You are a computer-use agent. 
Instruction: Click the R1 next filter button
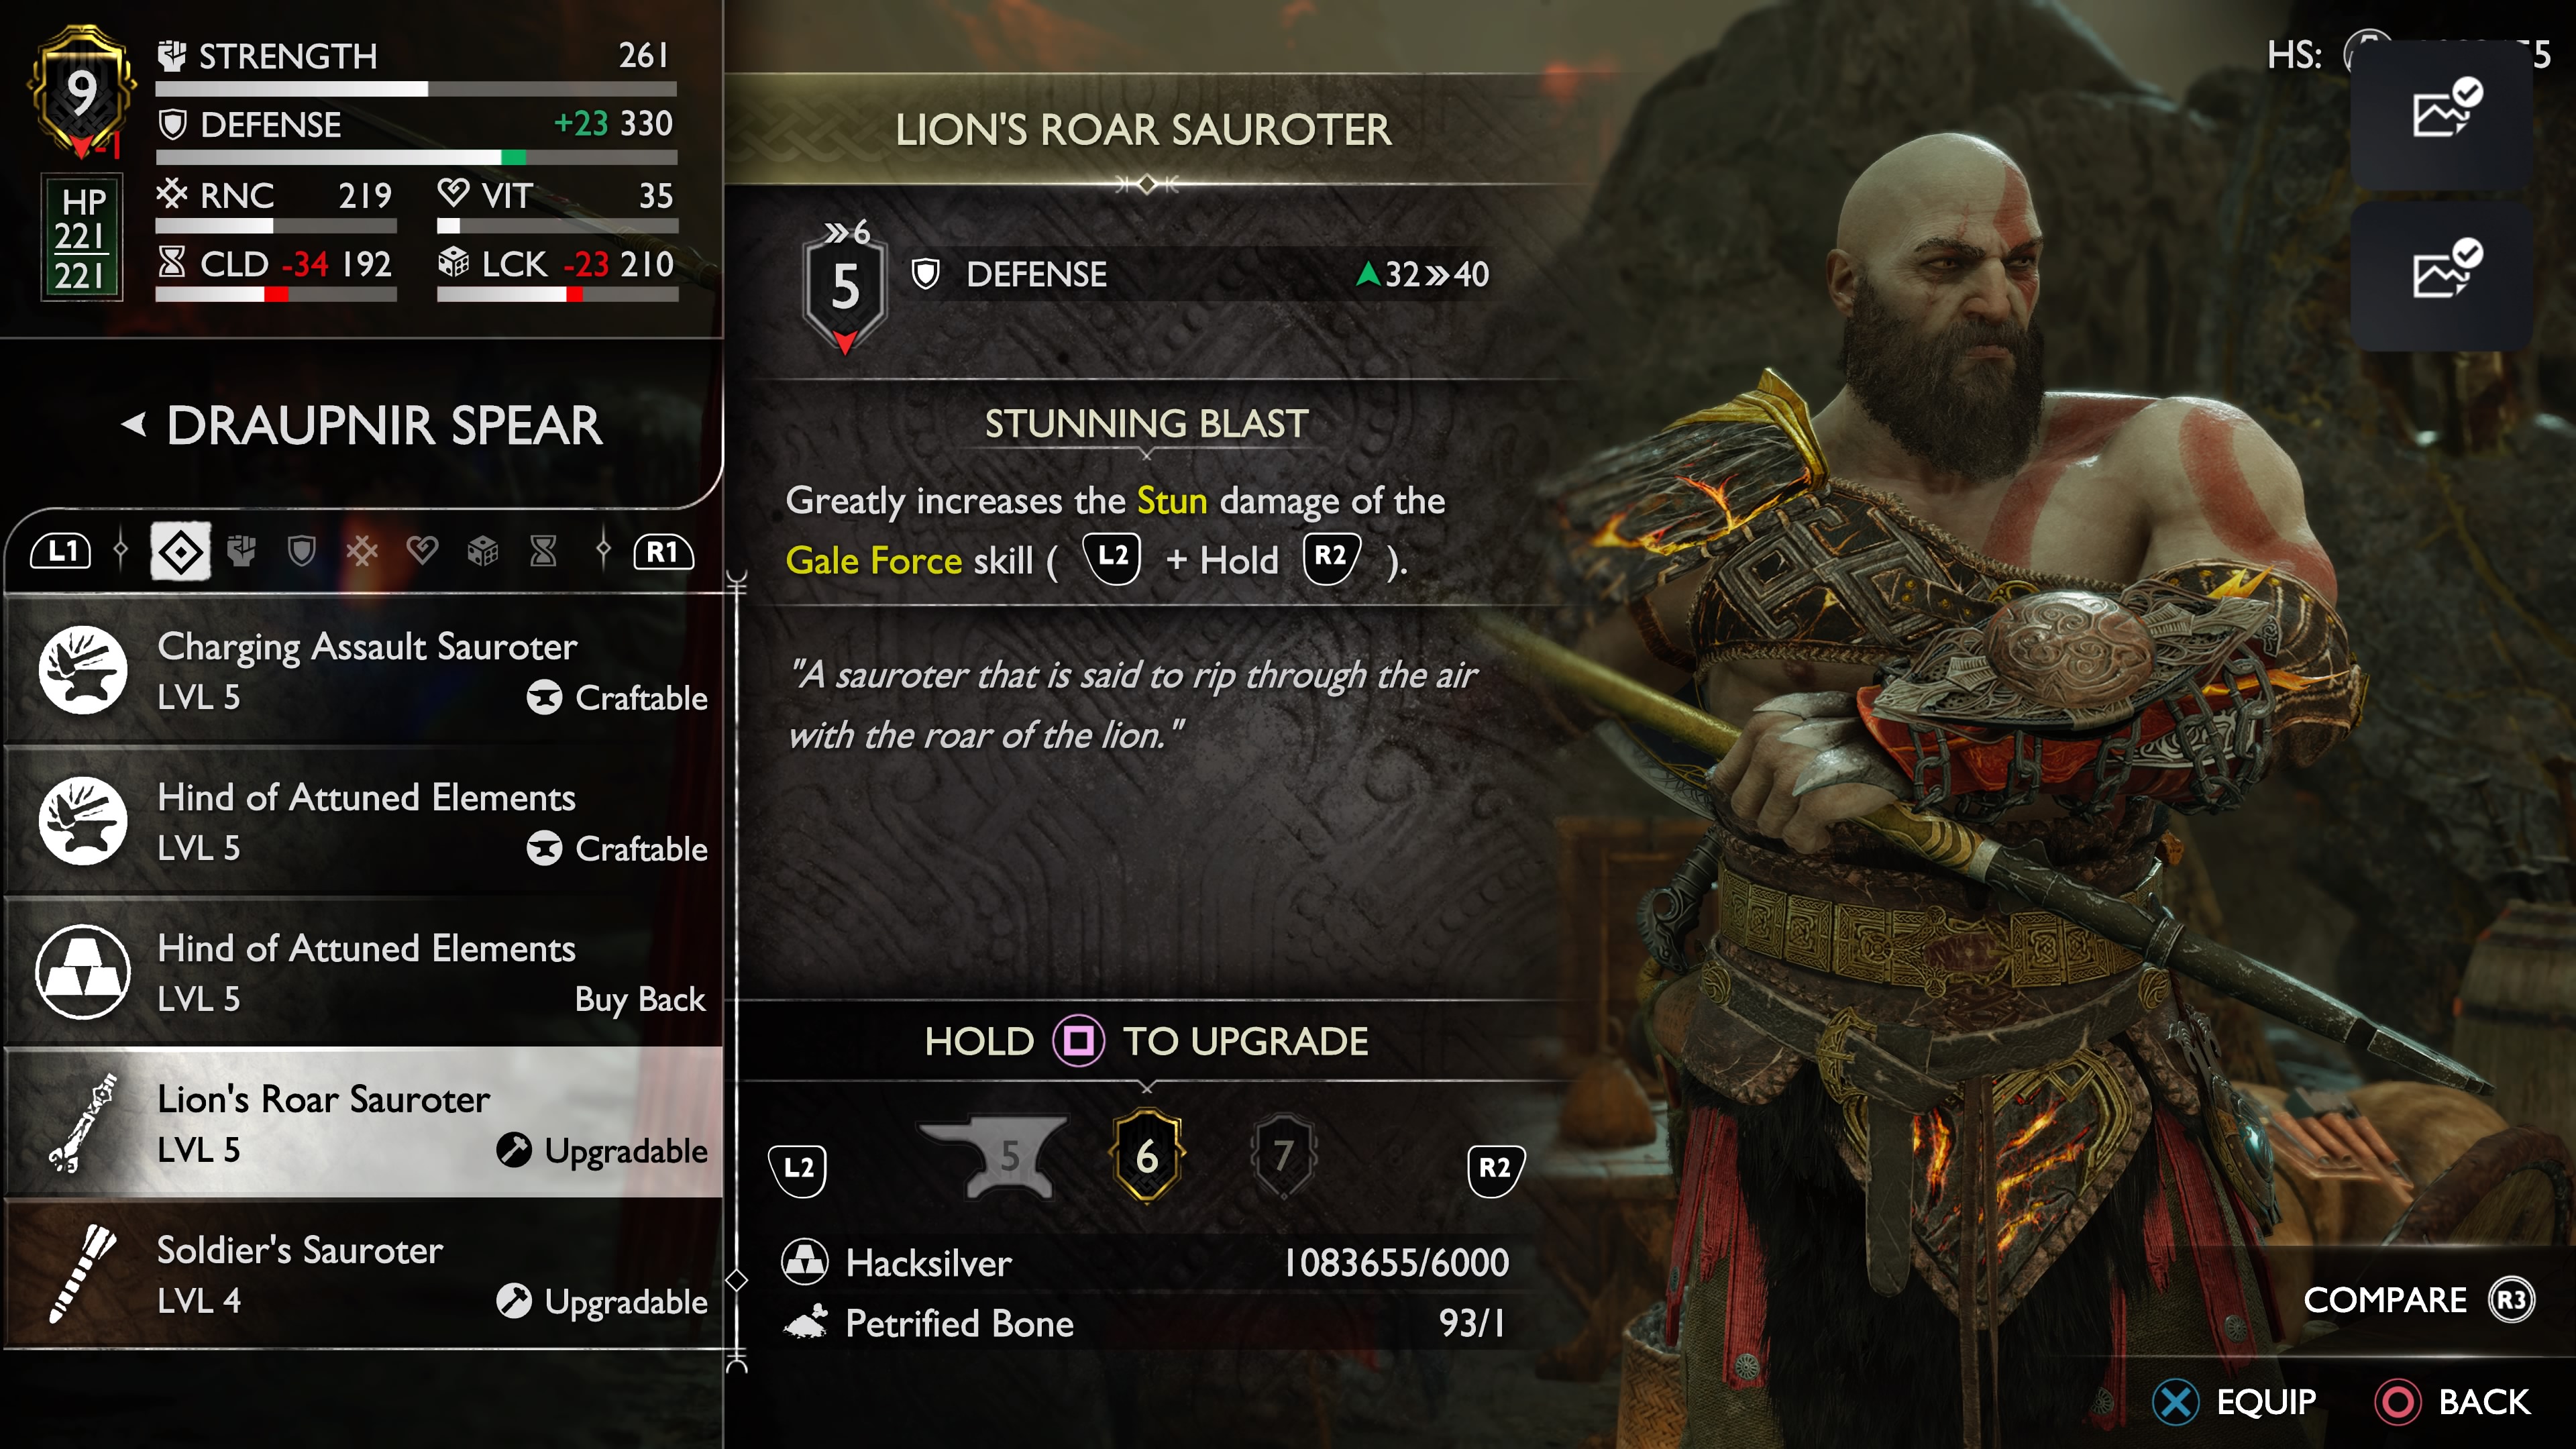663,551
